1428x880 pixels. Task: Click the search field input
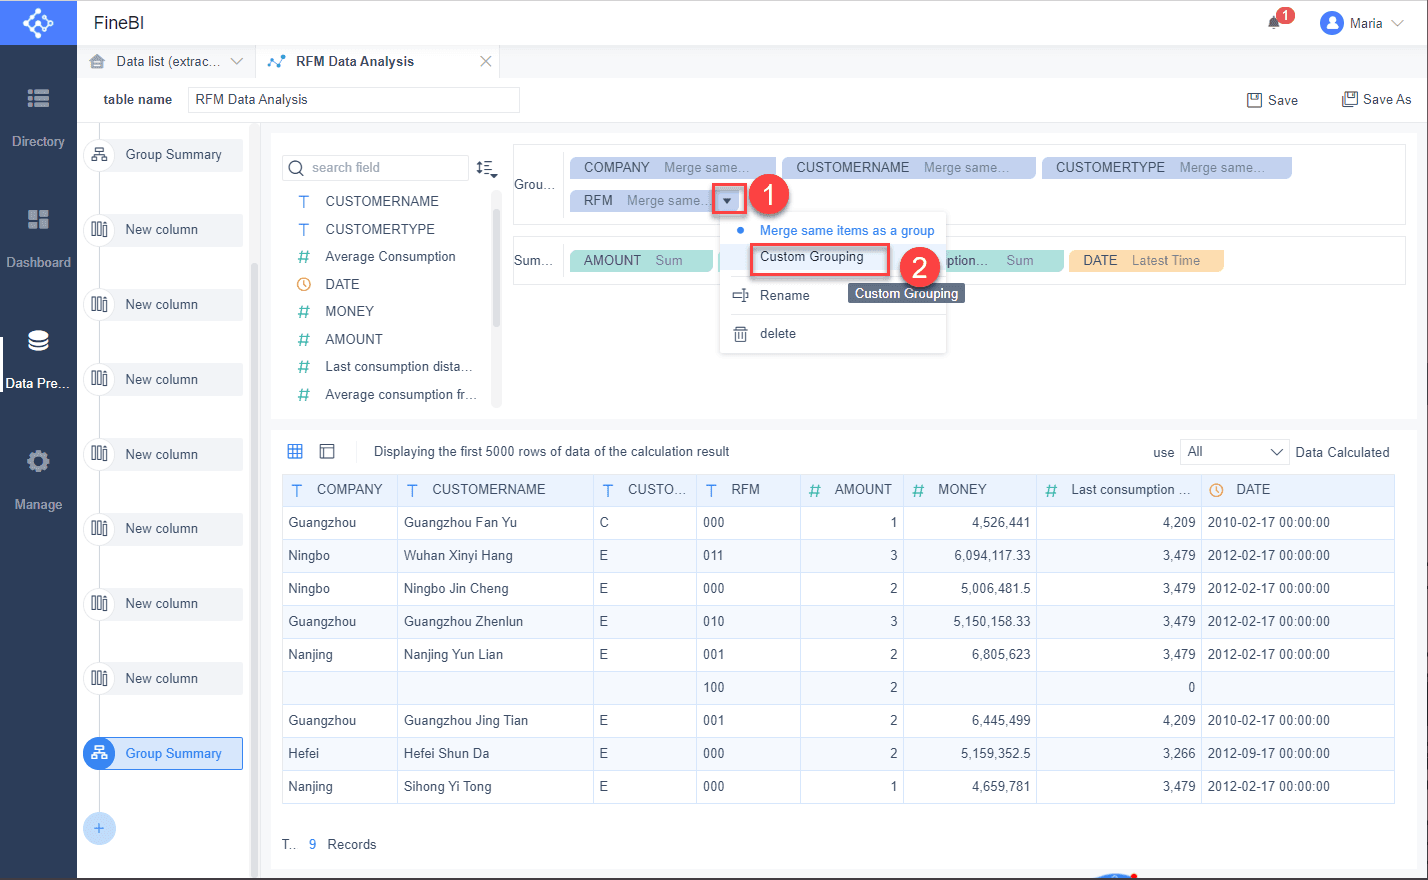[x=376, y=168]
